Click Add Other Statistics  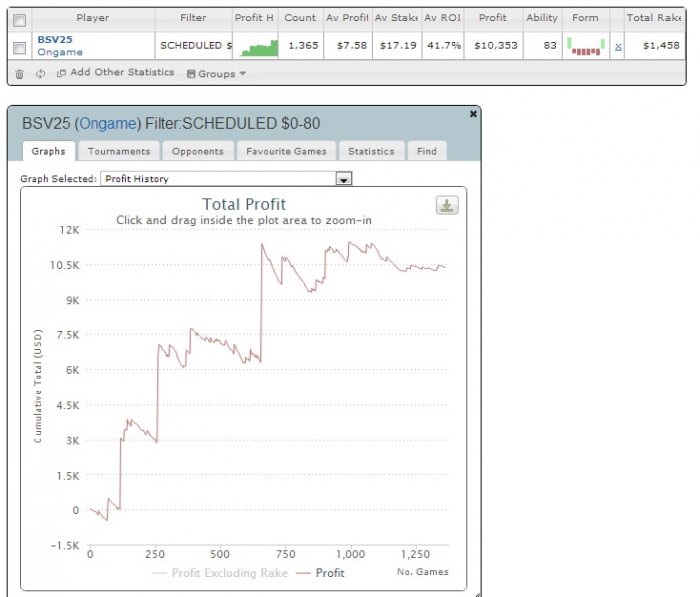coord(115,72)
